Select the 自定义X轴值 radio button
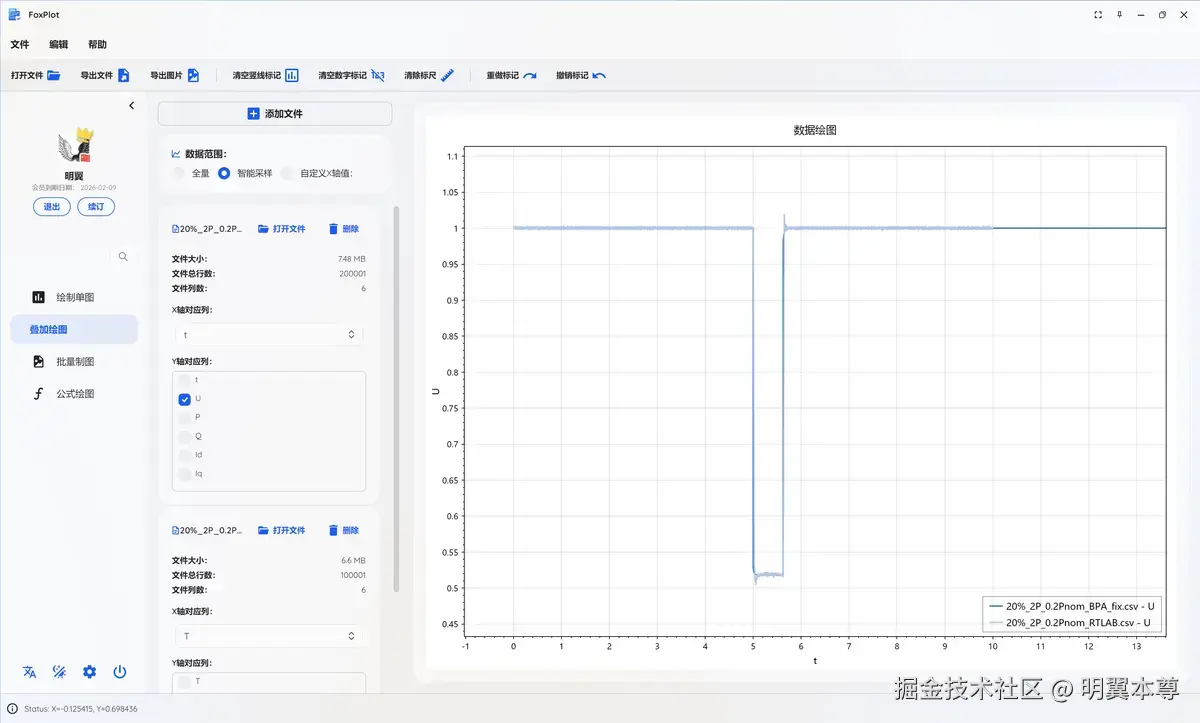The image size is (1200, 723). point(287,173)
